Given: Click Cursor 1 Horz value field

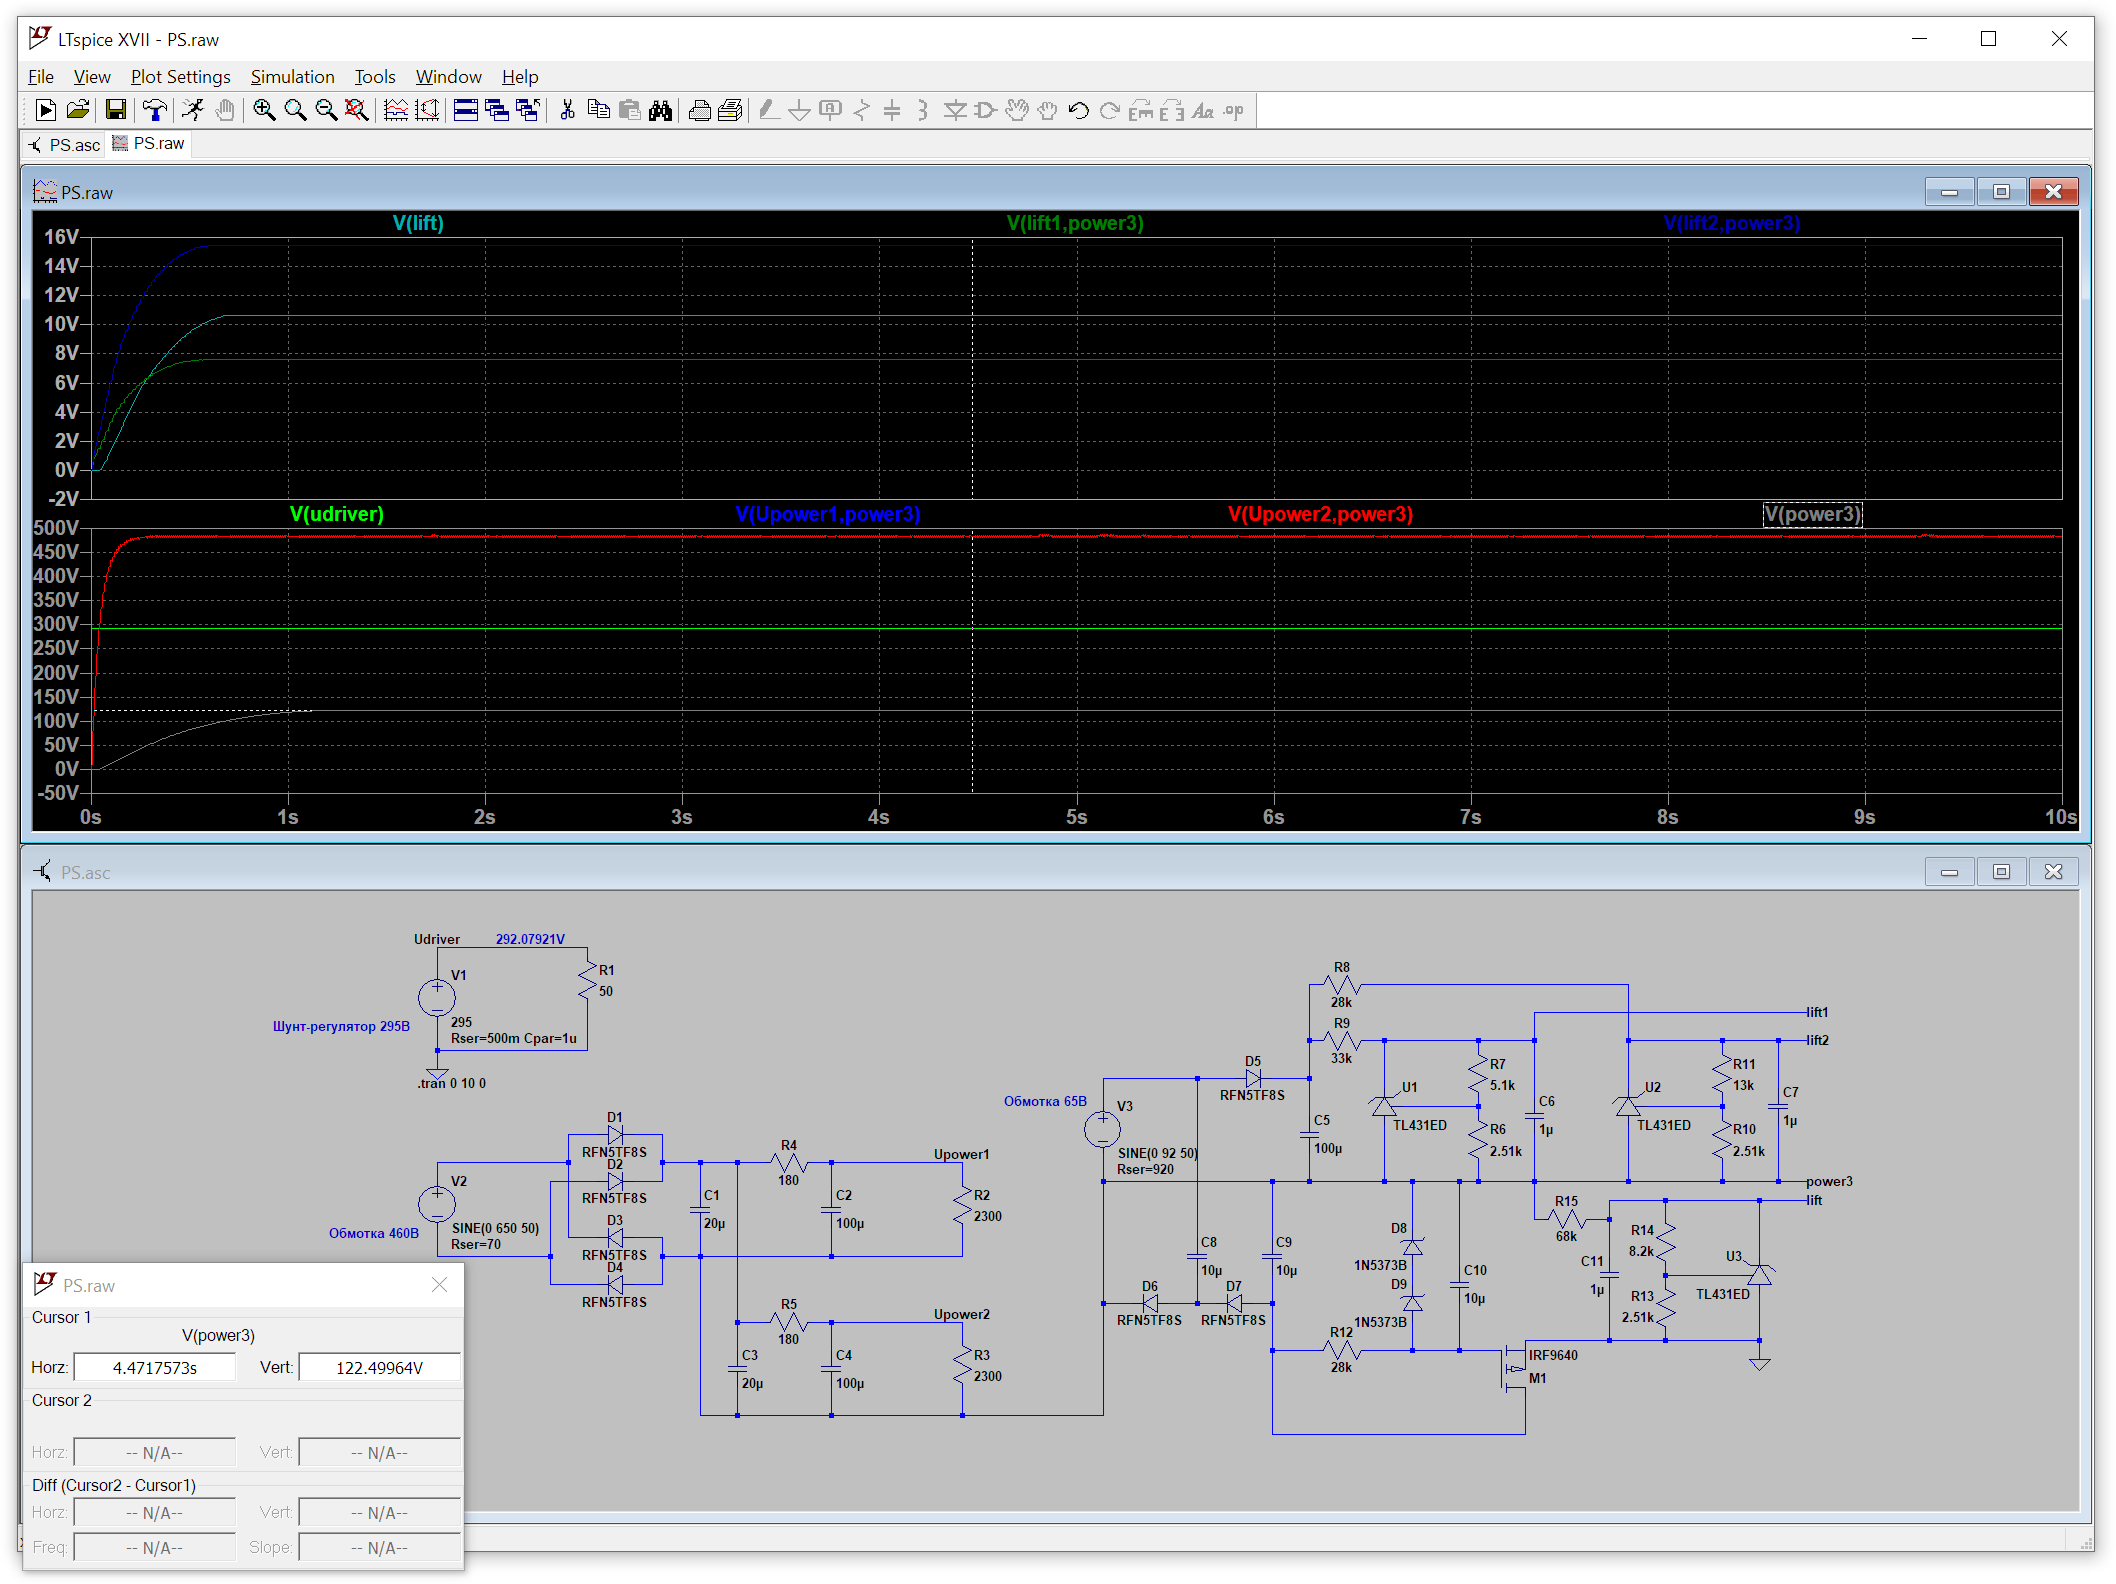Looking at the screenshot, I should 155,1367.
